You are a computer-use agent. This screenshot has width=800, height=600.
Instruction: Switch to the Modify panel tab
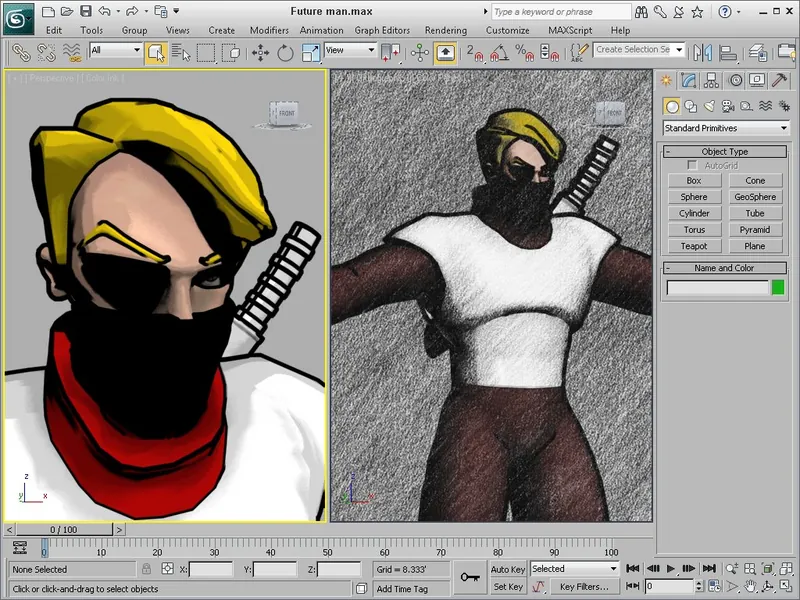click(689, 80)
